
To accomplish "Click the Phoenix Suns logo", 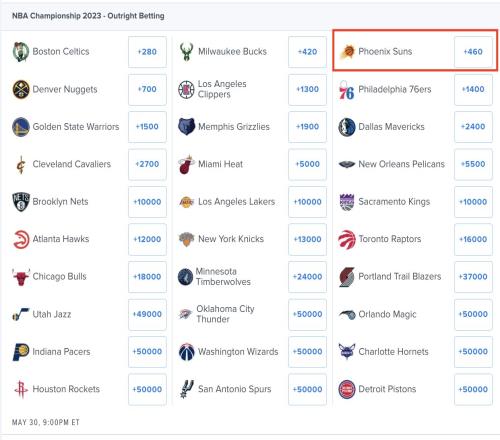I will pyautogui.click(x=347, y=52).
